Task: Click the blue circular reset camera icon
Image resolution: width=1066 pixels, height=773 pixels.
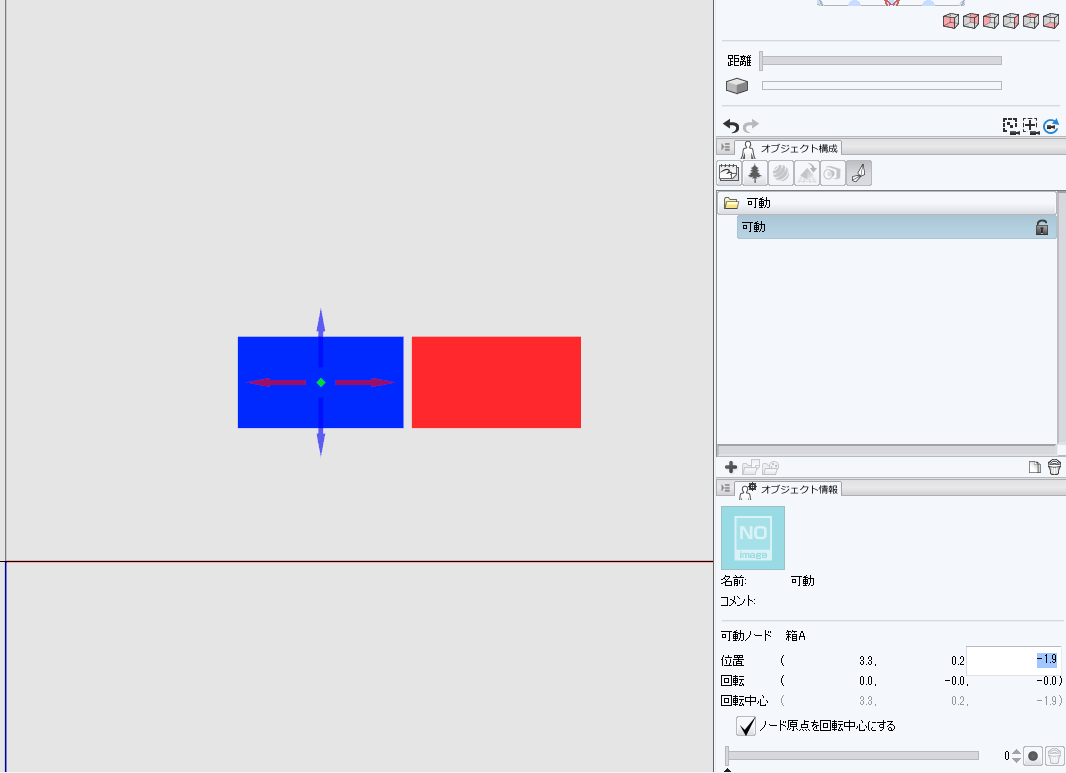Action: pos(1051,126)
